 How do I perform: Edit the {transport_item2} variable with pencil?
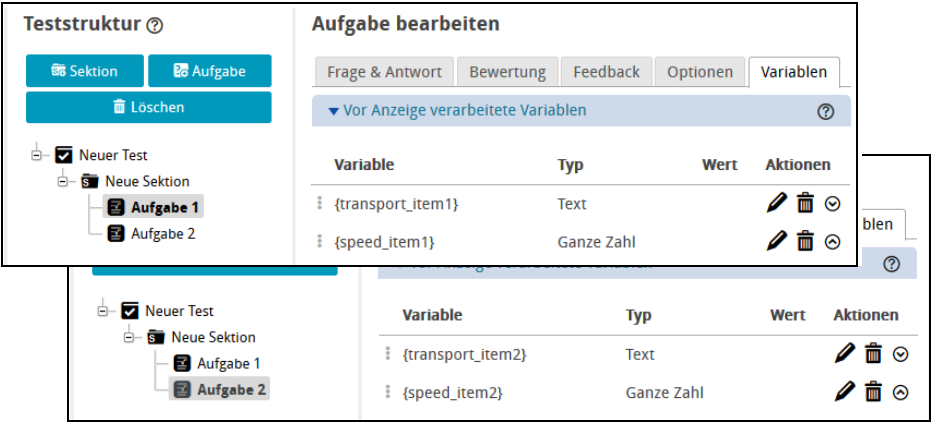coord(845,354)
